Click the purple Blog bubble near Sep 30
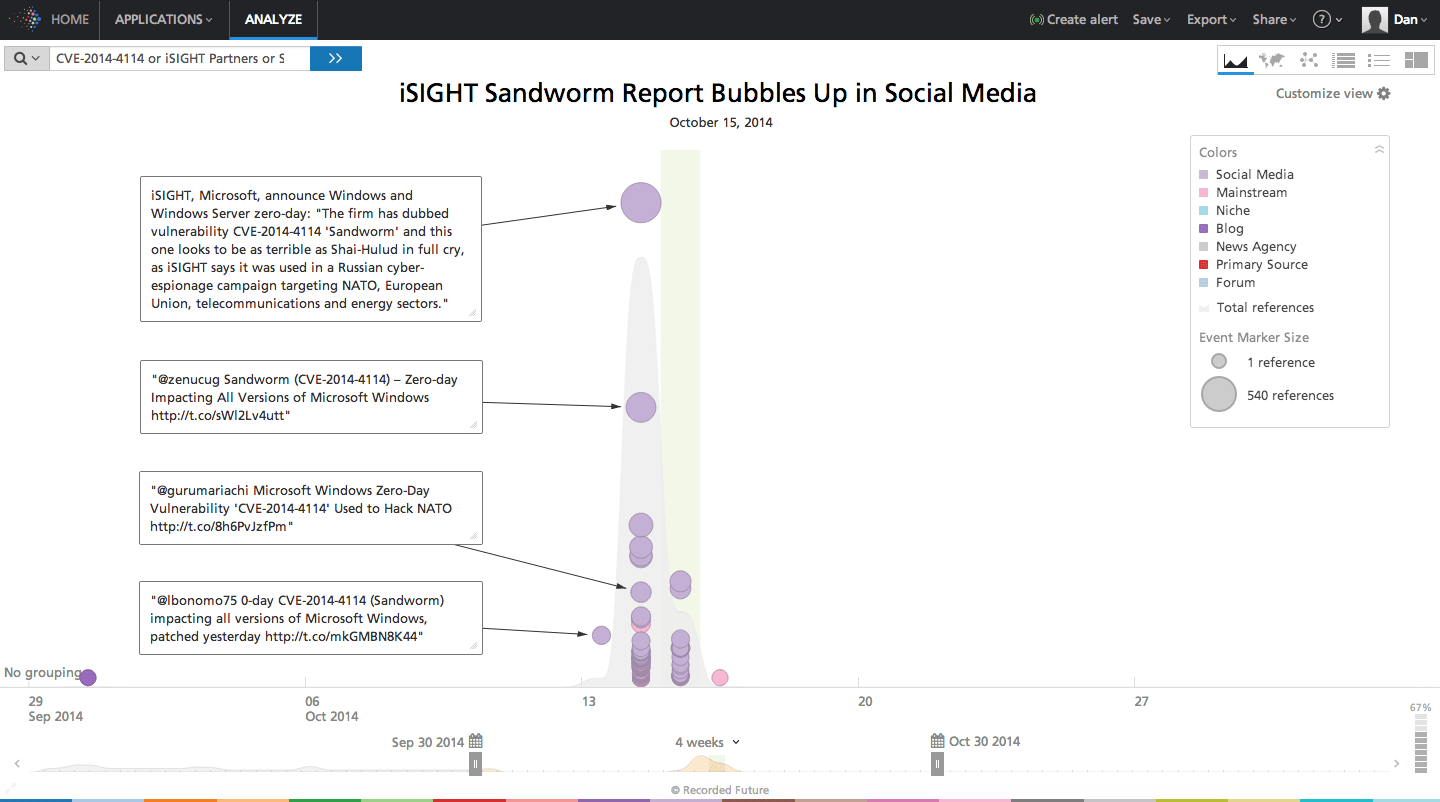1440x802 pixels. point(88,677)
